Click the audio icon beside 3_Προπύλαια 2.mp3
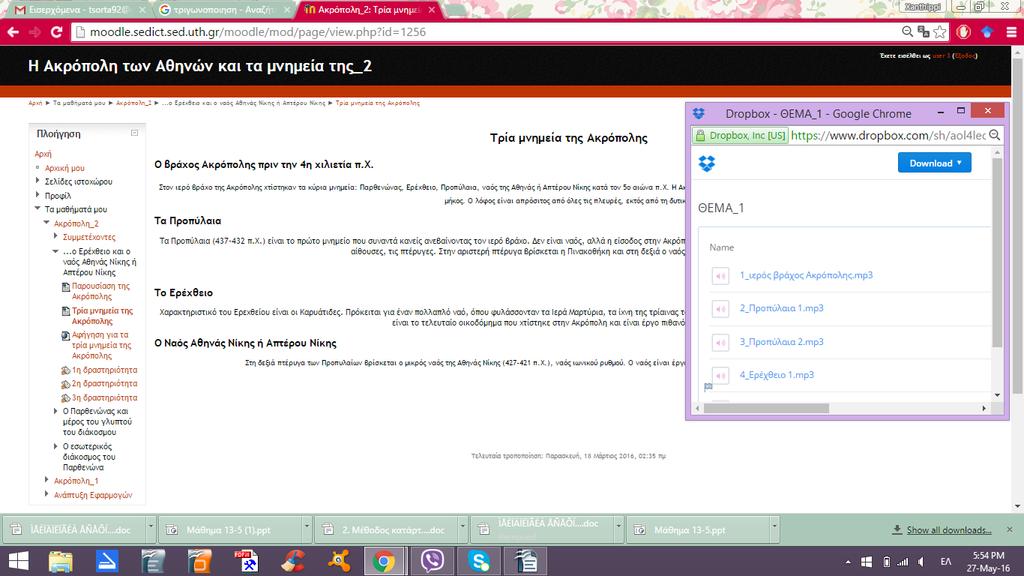This screenshot has height=576, width=1024. coord(720,342)
